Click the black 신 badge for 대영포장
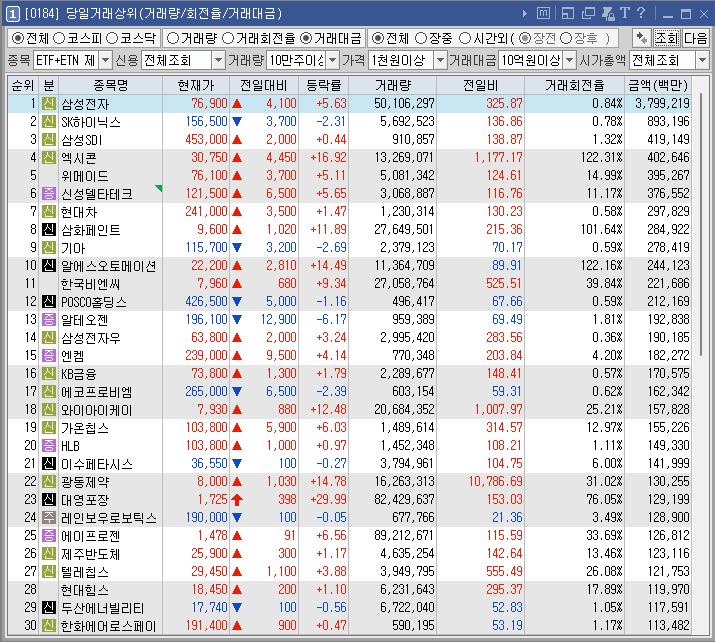The width and height of the screenshot is (715, 642). click(x=49, y=499)
